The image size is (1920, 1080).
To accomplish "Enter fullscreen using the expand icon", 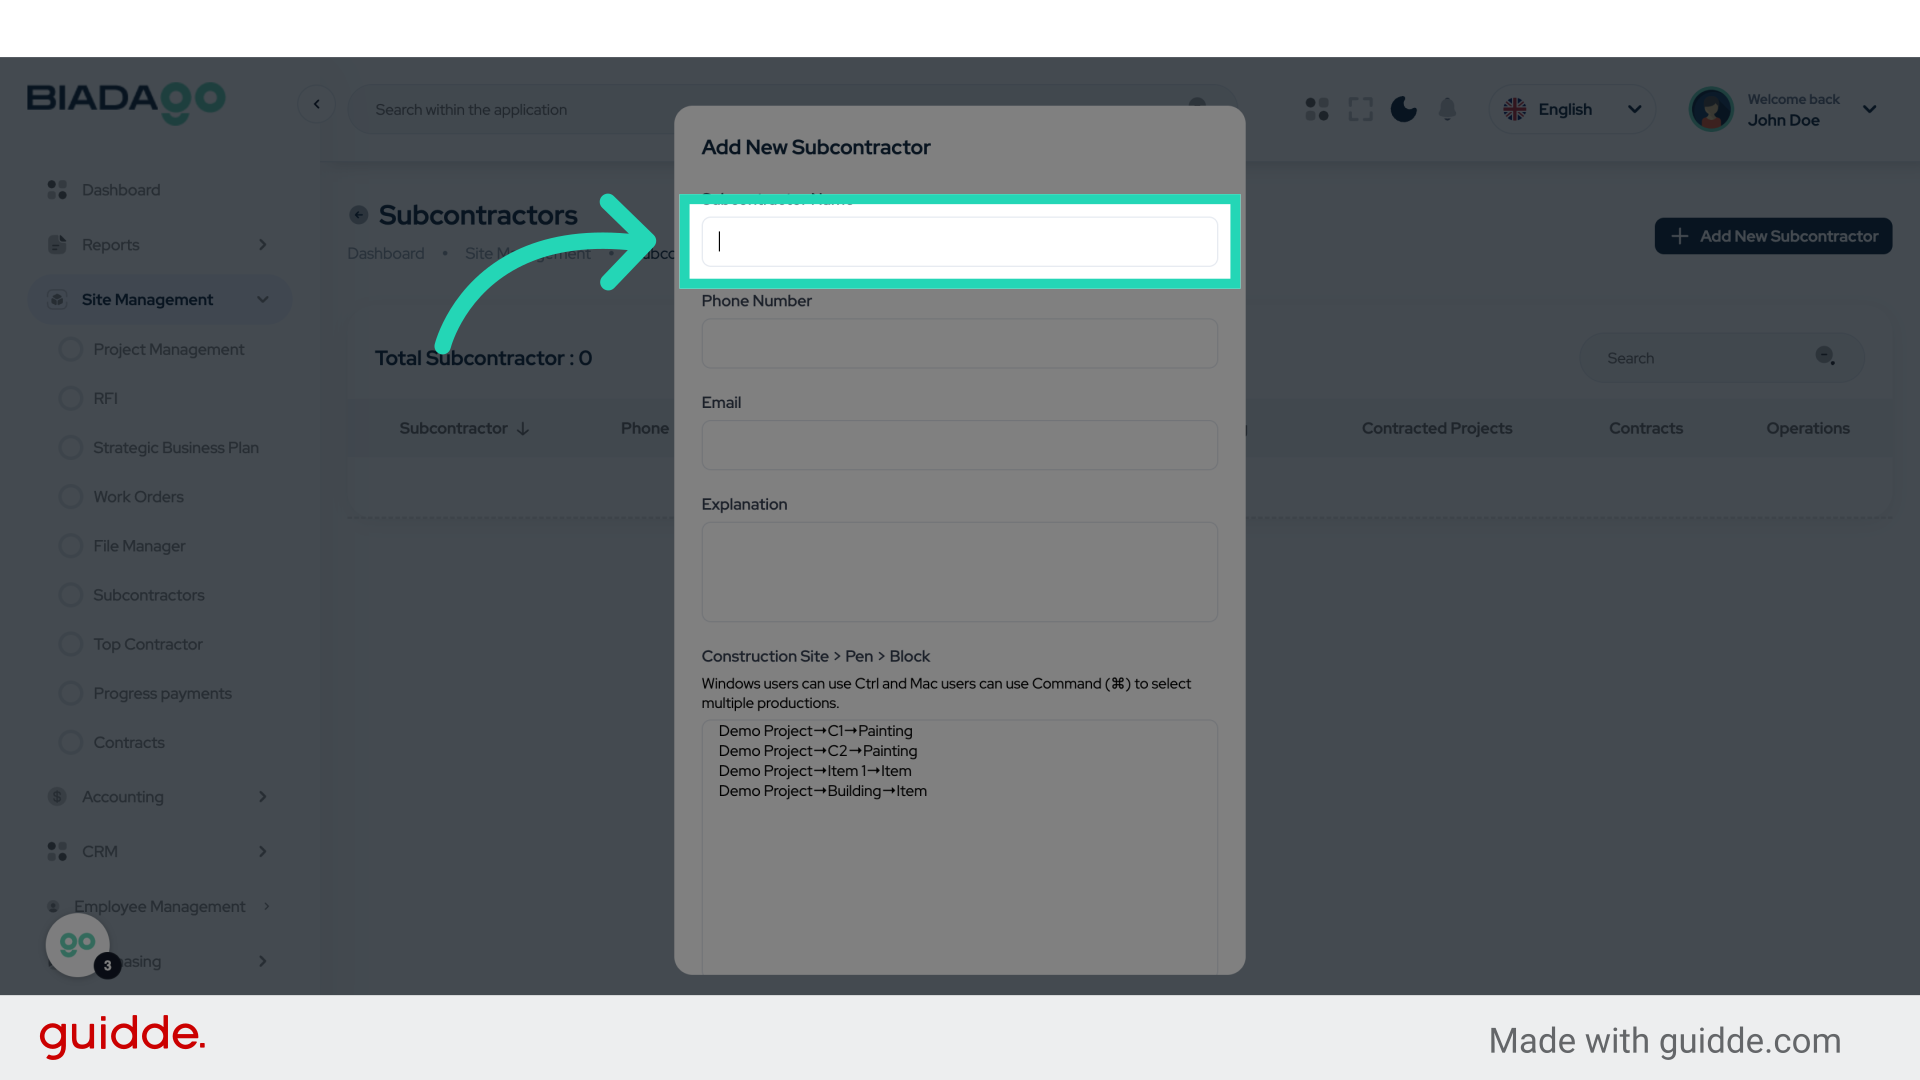I will pyautogui.click(x=1360, y=109).
